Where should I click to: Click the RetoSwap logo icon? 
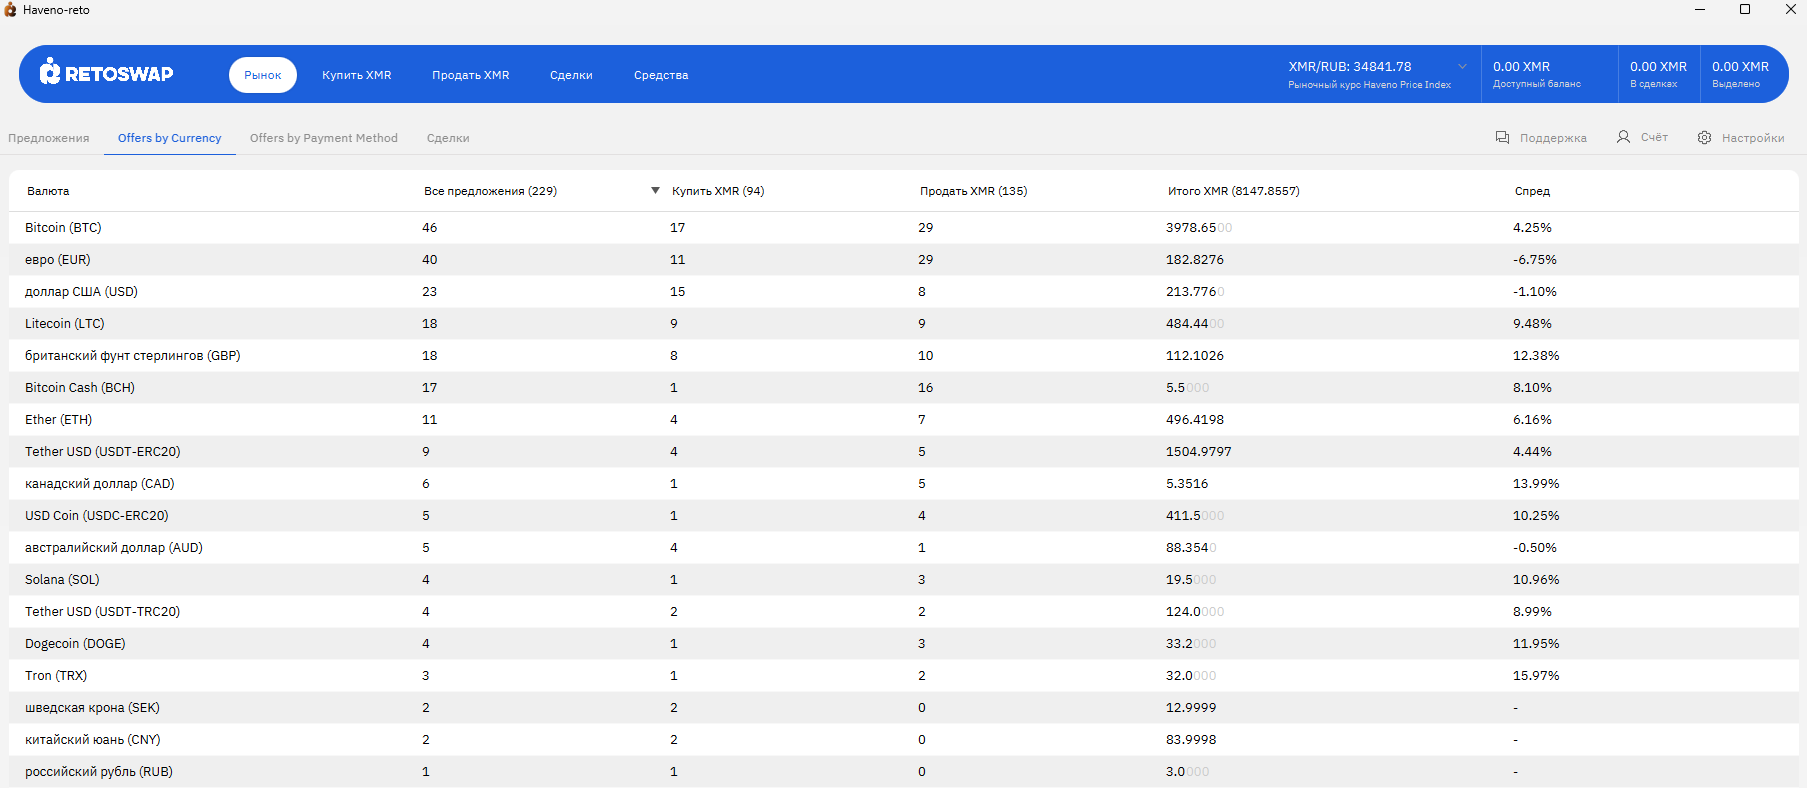click(50, 71)
